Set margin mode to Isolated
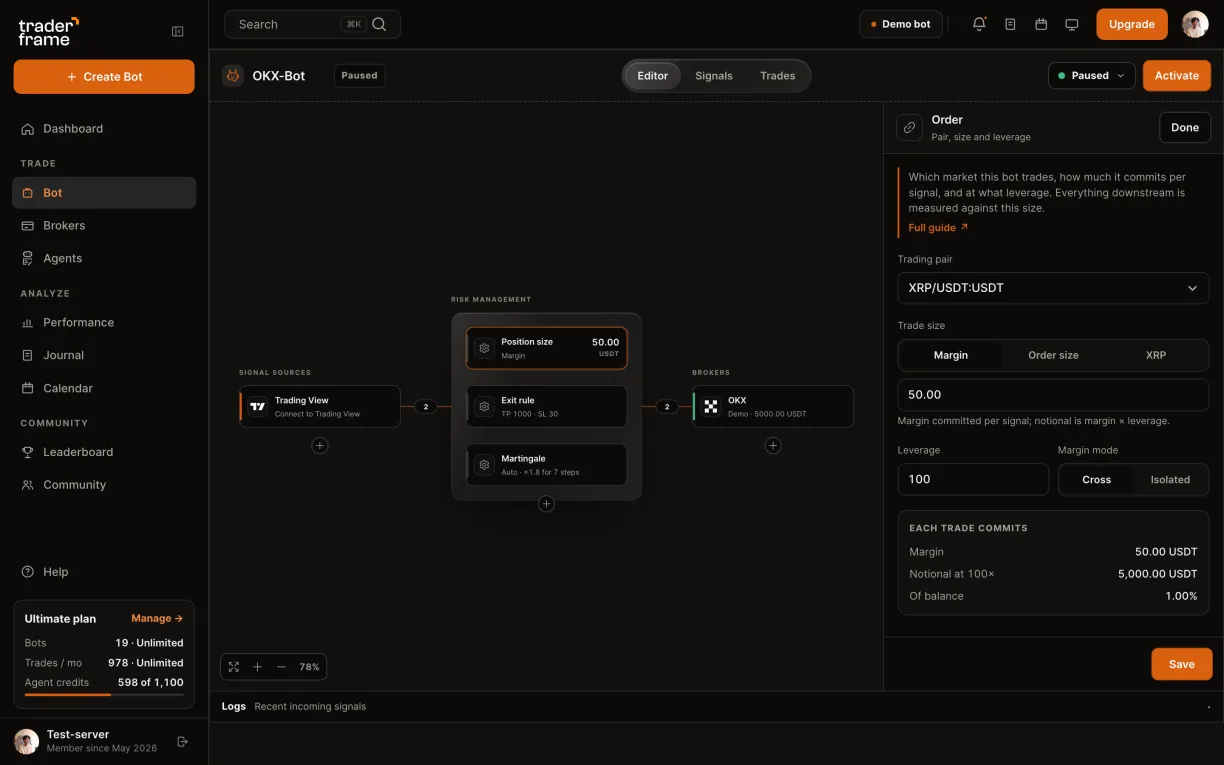1224x765 pixels. pyautogui.click(x=1170, y=480)
